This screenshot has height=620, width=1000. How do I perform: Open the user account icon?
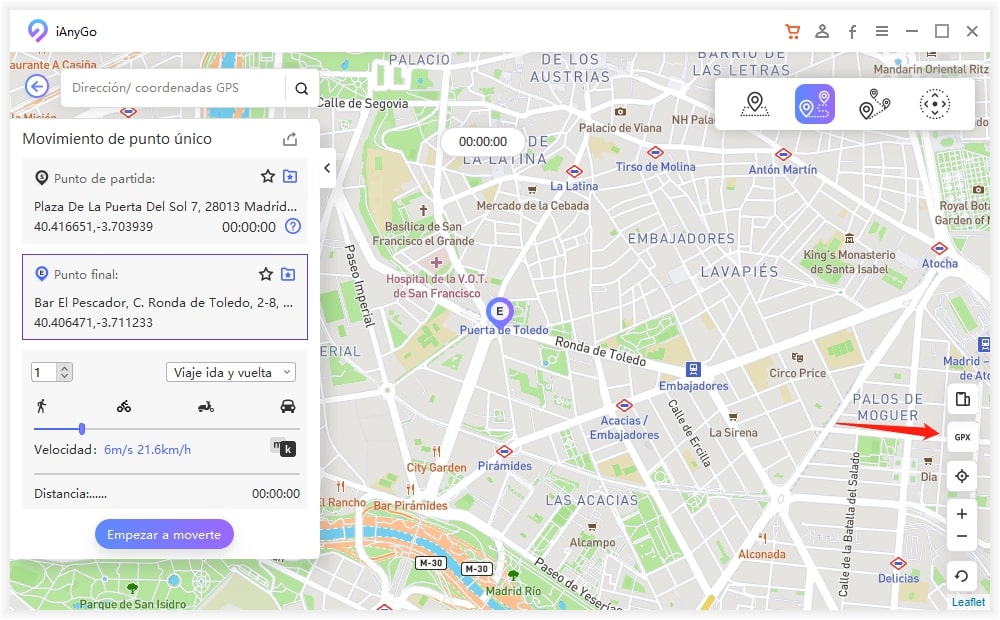coord(822,31)
